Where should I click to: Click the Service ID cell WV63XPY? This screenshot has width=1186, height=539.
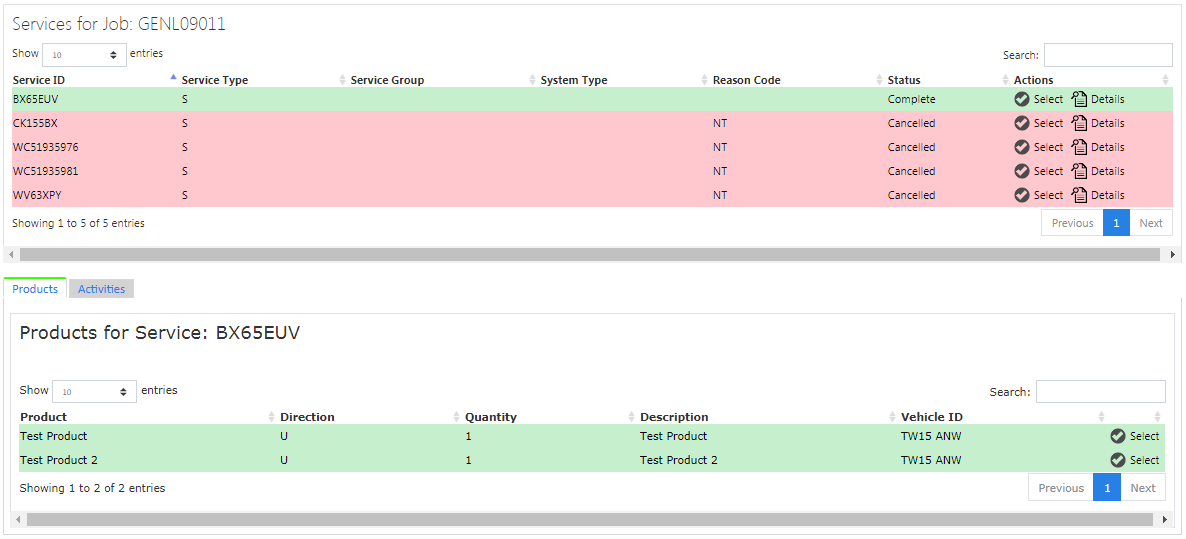[x=37, y=195]
